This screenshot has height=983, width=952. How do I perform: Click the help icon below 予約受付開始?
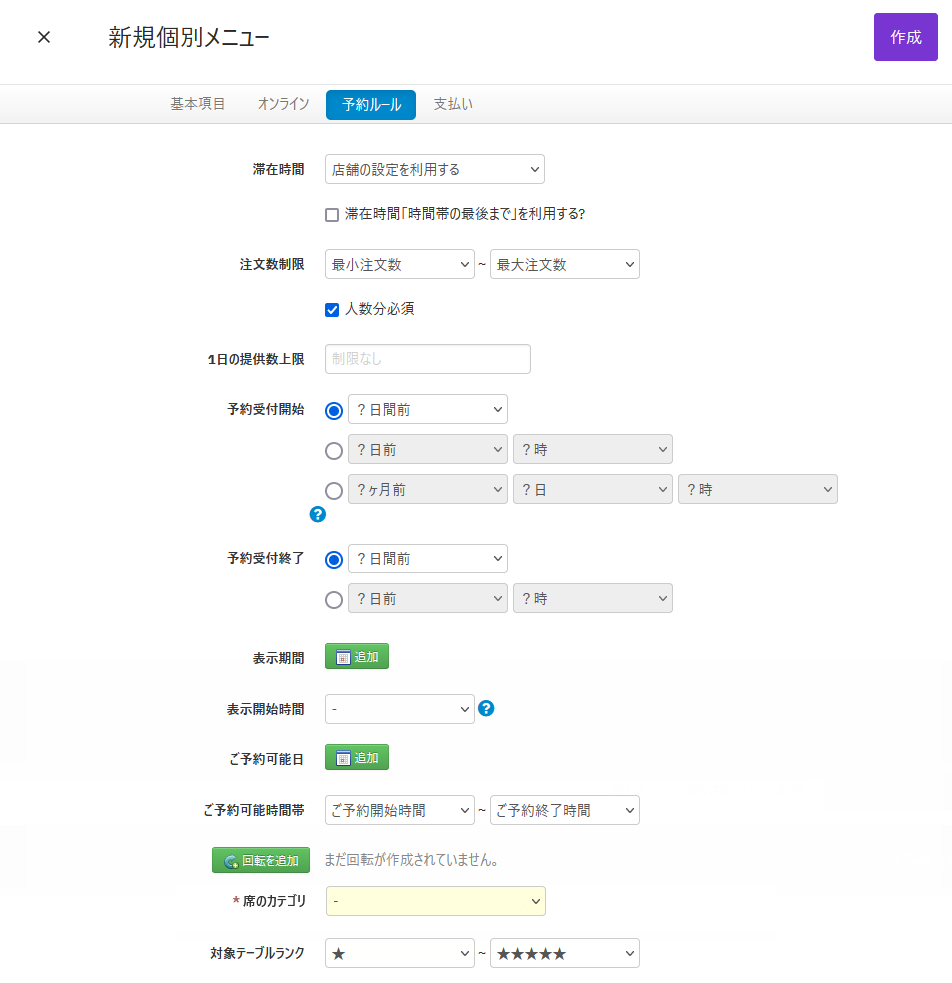(318, 514)
